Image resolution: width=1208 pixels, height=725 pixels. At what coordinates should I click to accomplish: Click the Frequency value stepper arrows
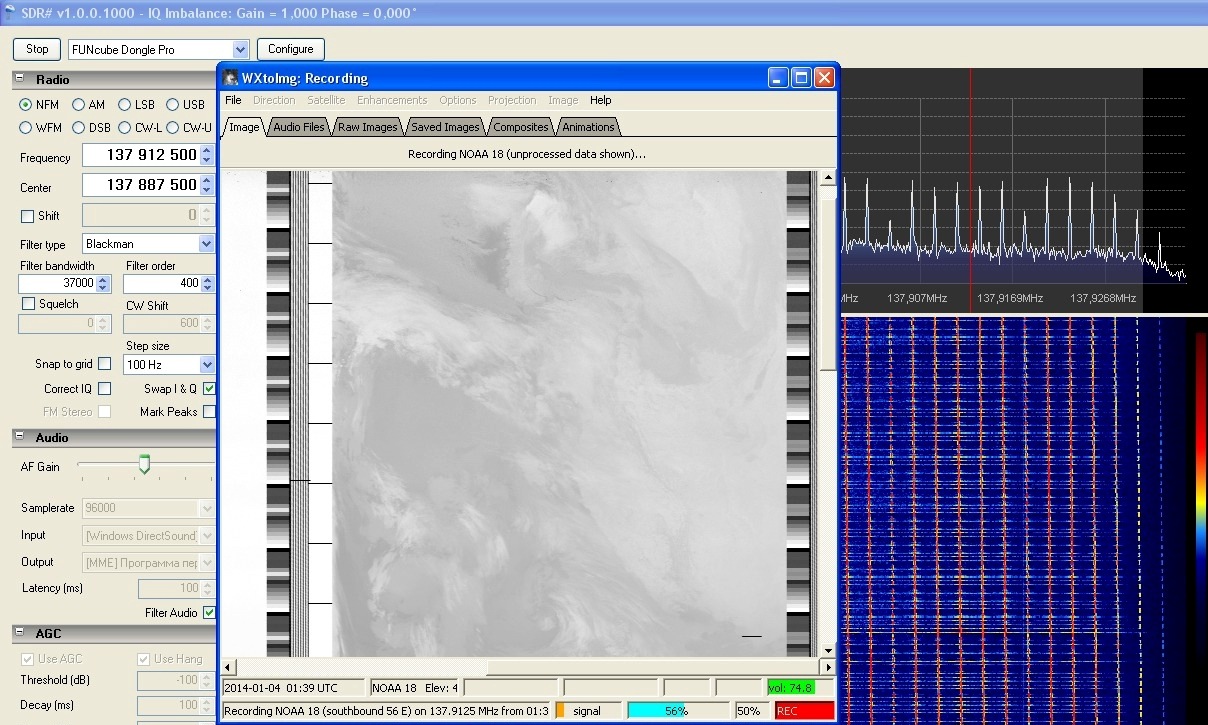click(x=207, y=155)
